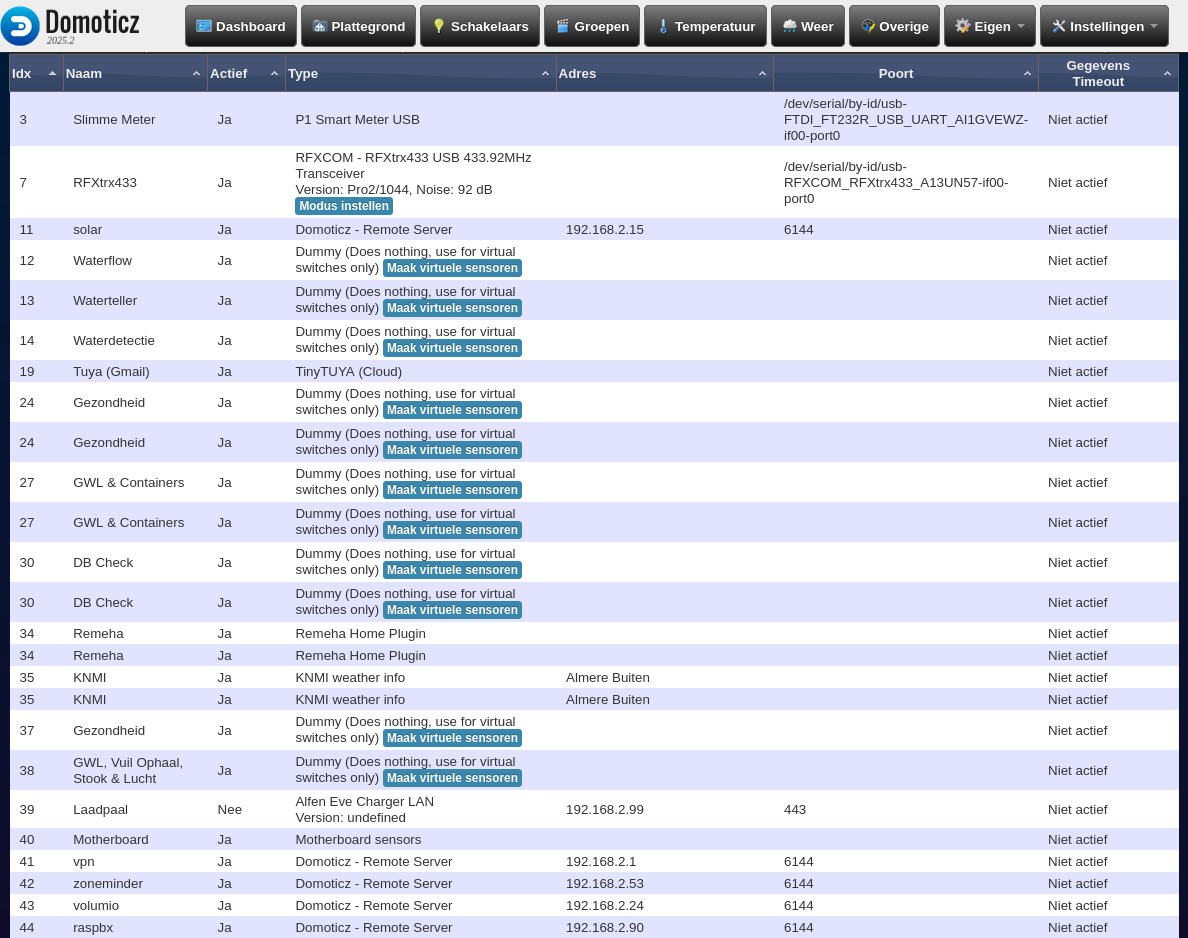This screenshot has width=1188, height=938.
Task: Click the Groepen clapperboard icon
Action: (562, 26)
